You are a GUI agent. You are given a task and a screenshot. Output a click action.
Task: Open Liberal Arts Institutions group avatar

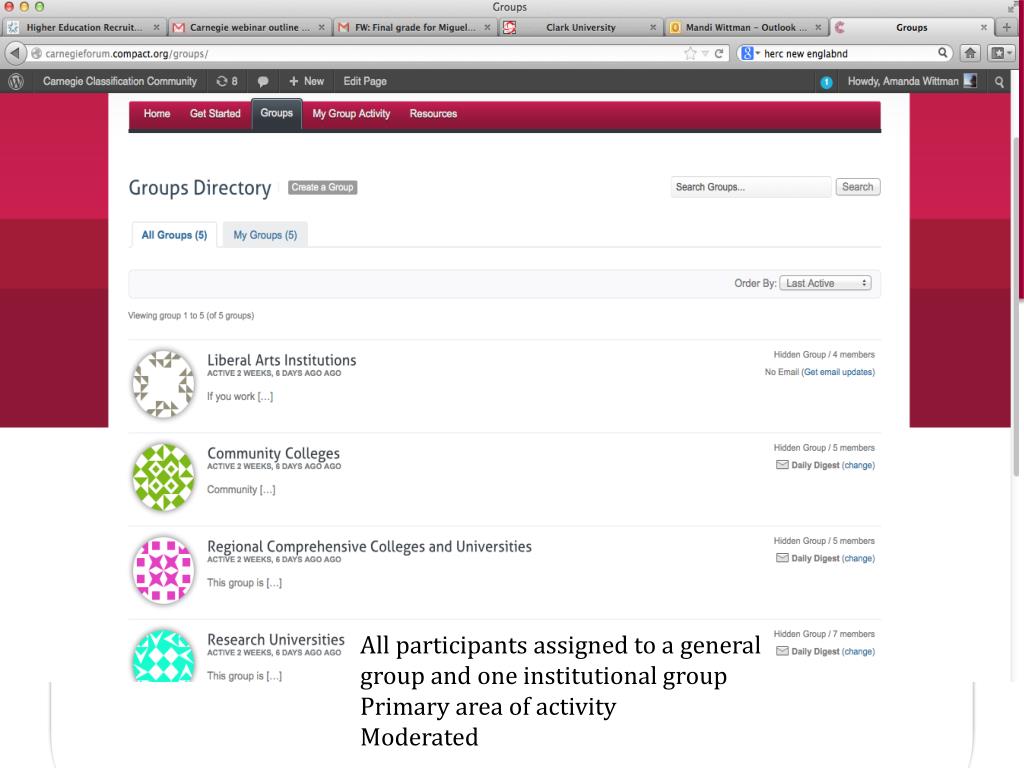[163, 384]
